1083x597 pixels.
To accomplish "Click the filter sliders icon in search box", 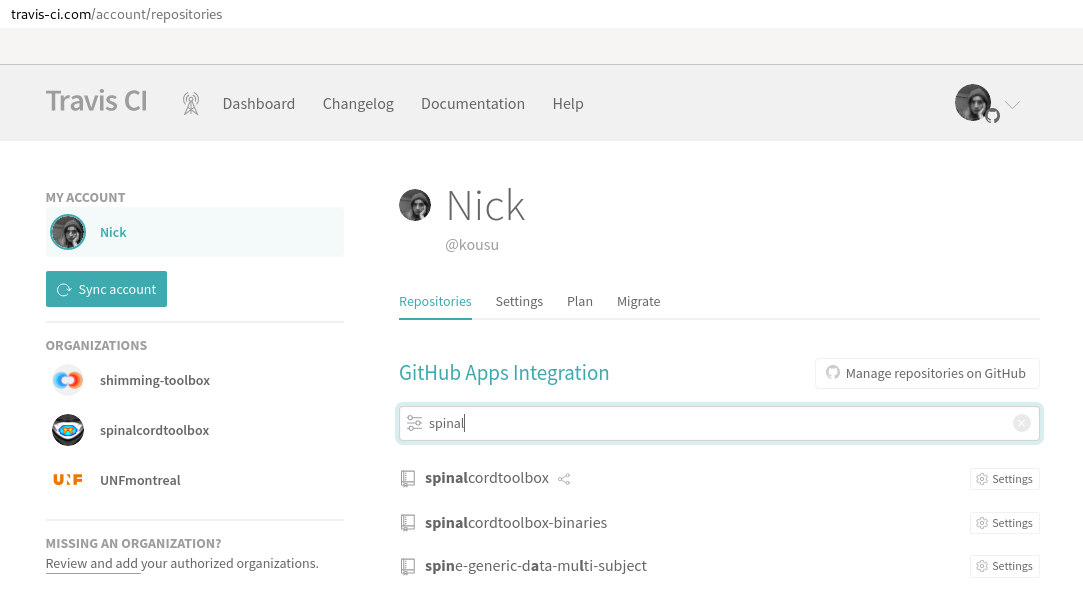I will coord(414,423).
